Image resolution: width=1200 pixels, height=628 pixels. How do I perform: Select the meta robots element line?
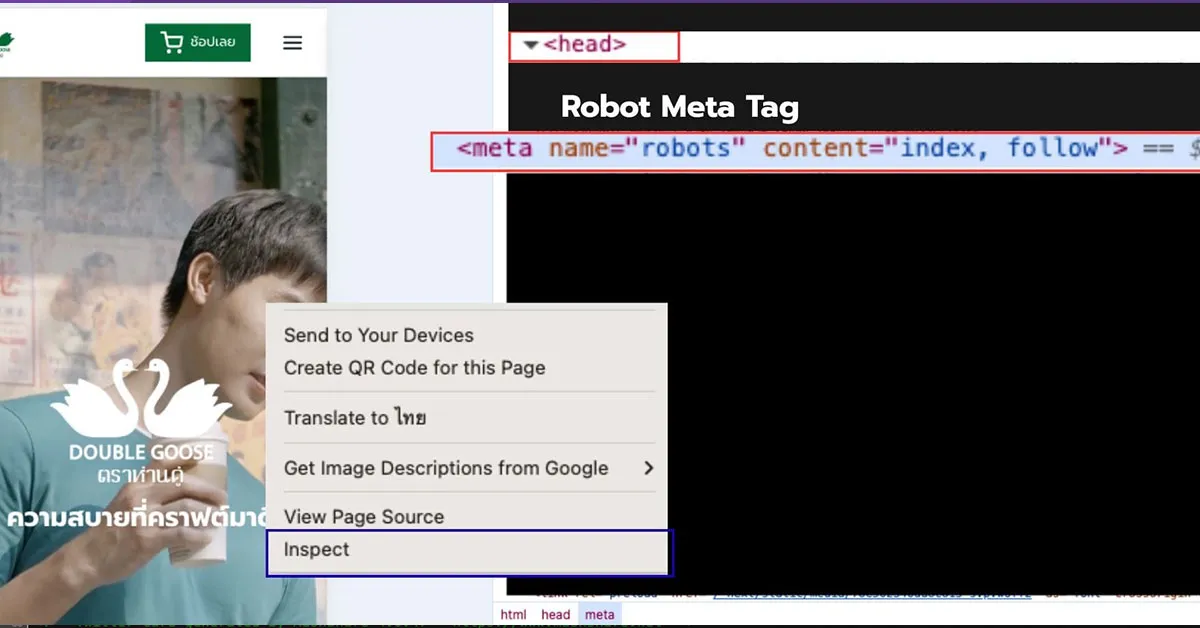[x=792, y=150]
